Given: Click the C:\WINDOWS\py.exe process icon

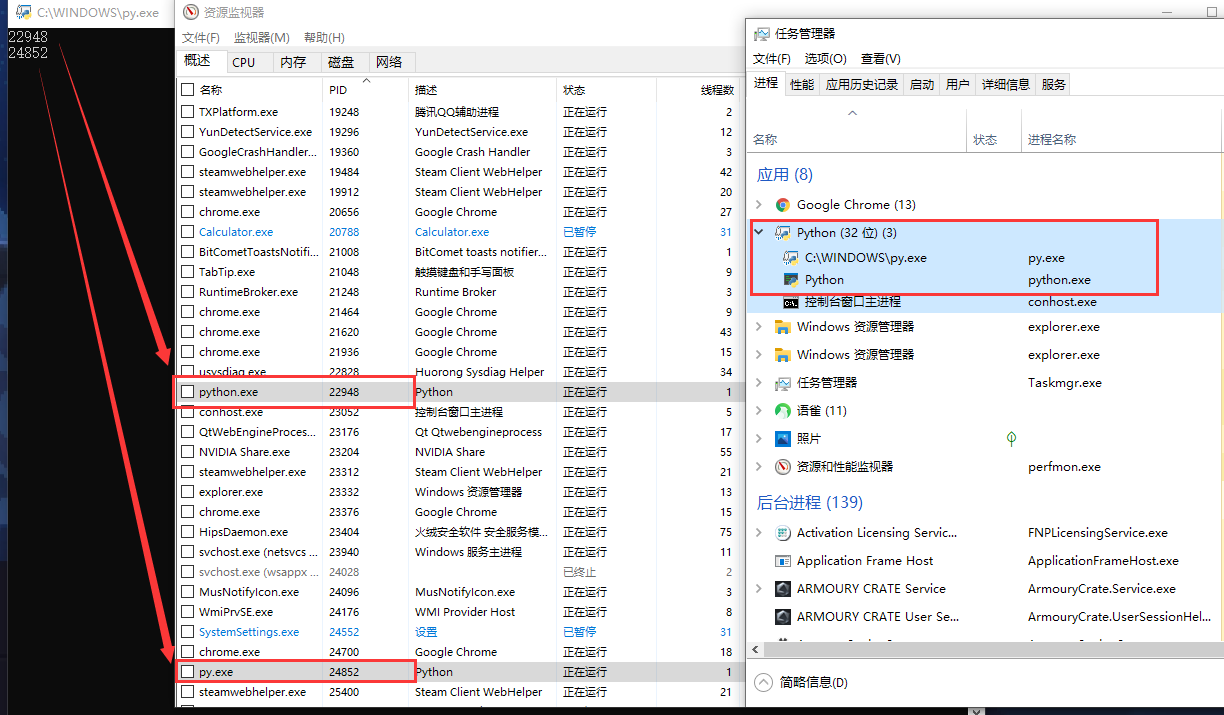Looking at the screenshot, I should 791,258.
